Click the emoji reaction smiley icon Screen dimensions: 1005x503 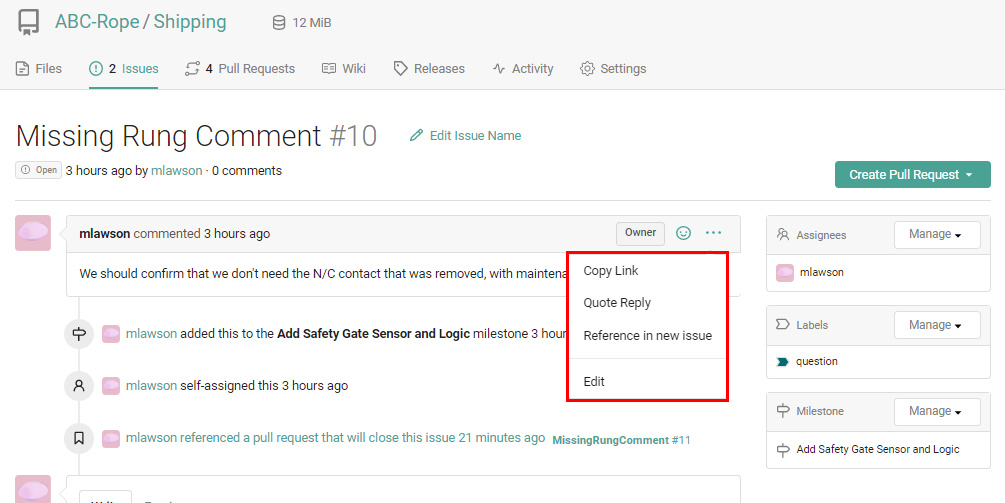[684, 233]
